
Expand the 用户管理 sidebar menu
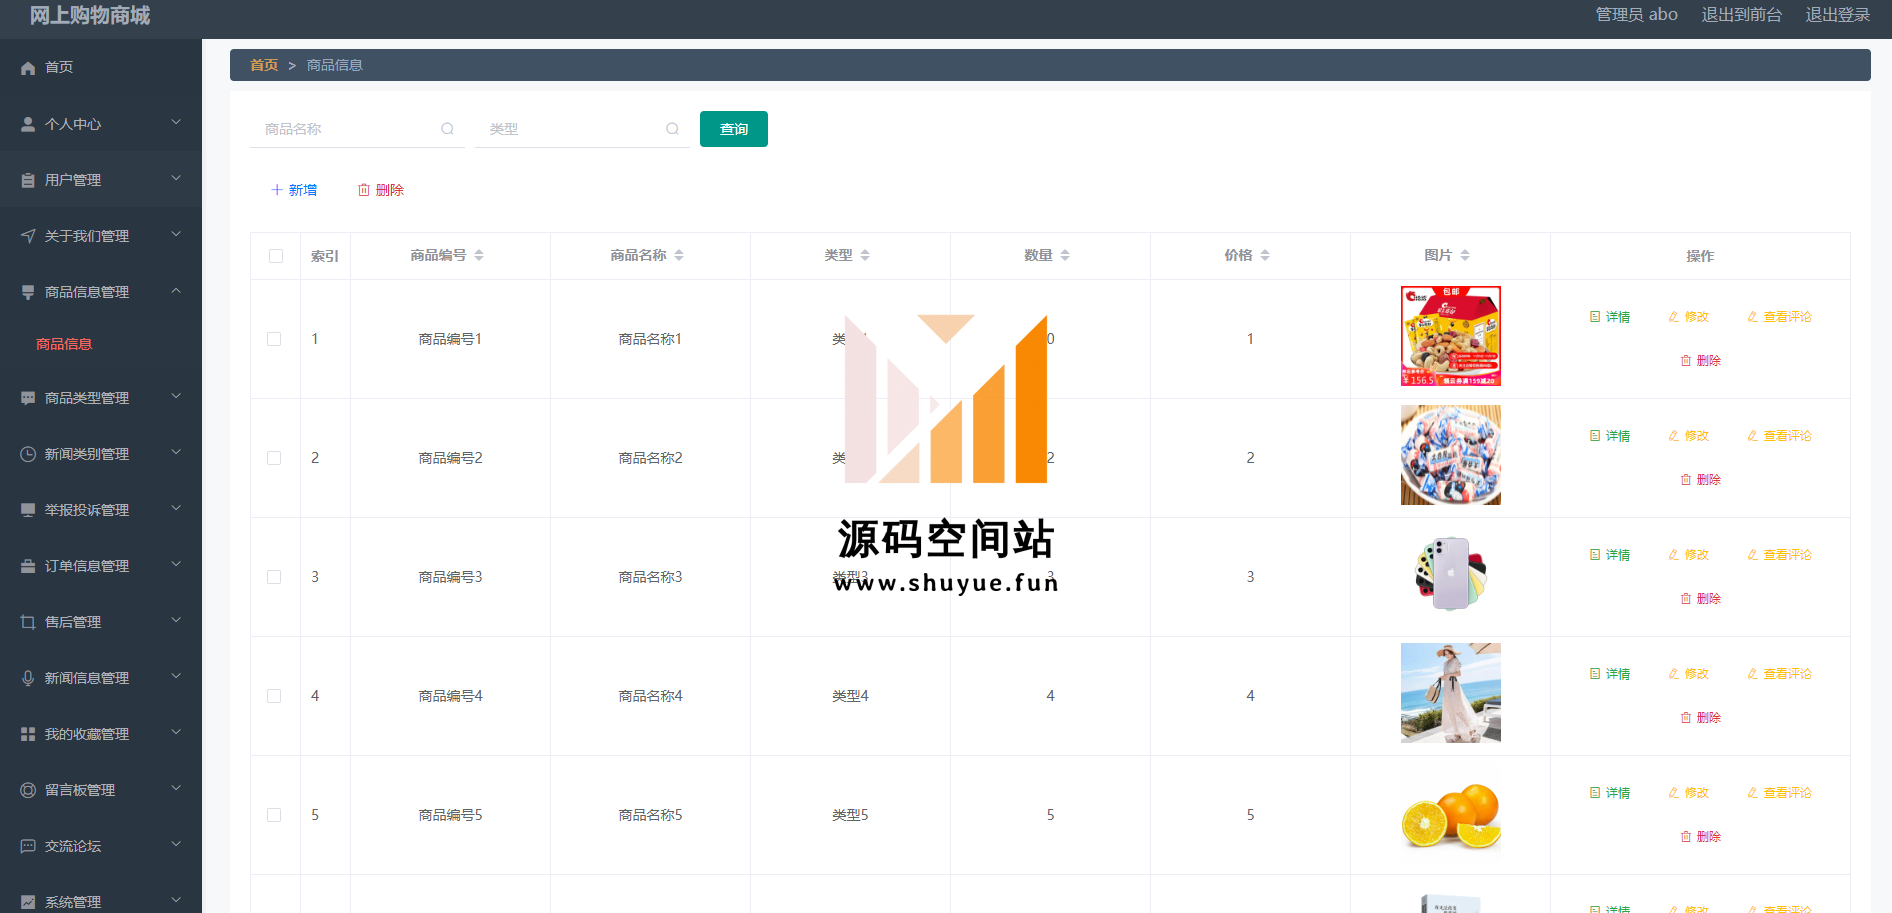pyautogui.click(x=176, y=179)
